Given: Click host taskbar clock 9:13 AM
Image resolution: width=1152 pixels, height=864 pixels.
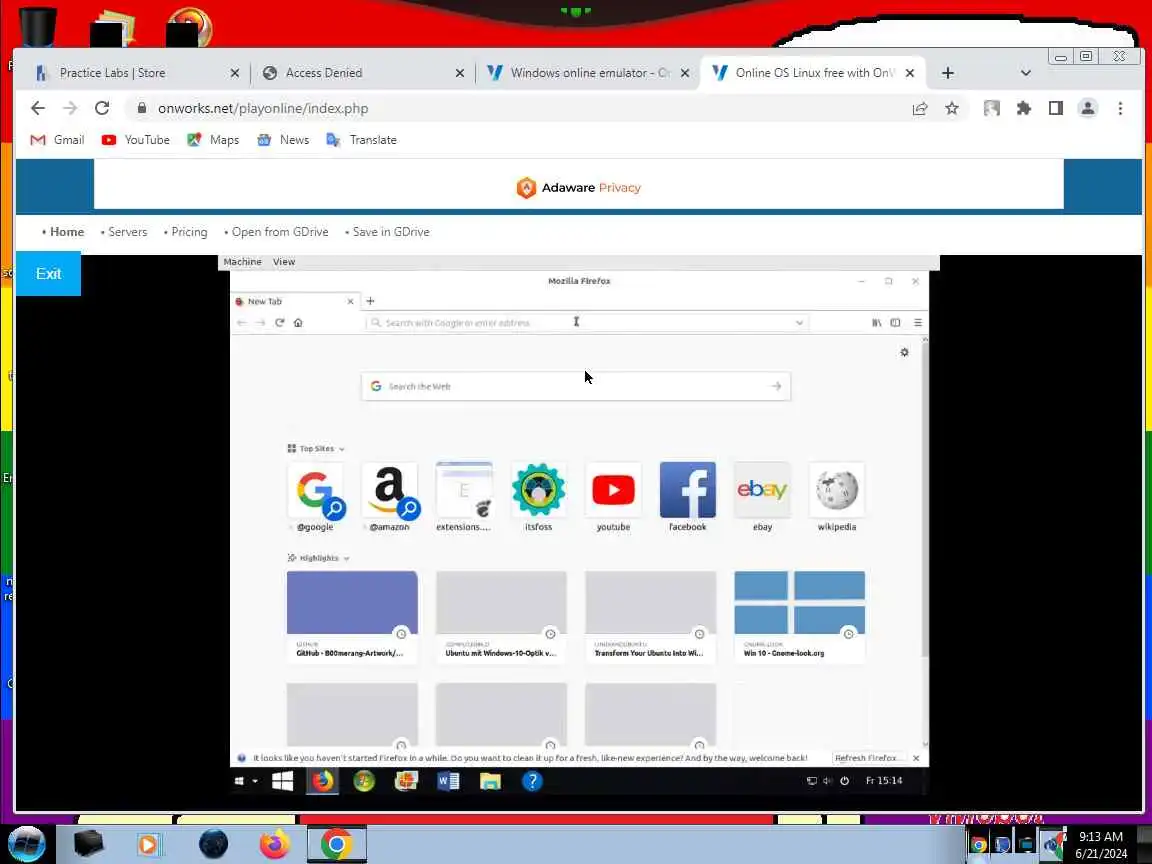Looking at the screenshot, I should [1101, 837].
